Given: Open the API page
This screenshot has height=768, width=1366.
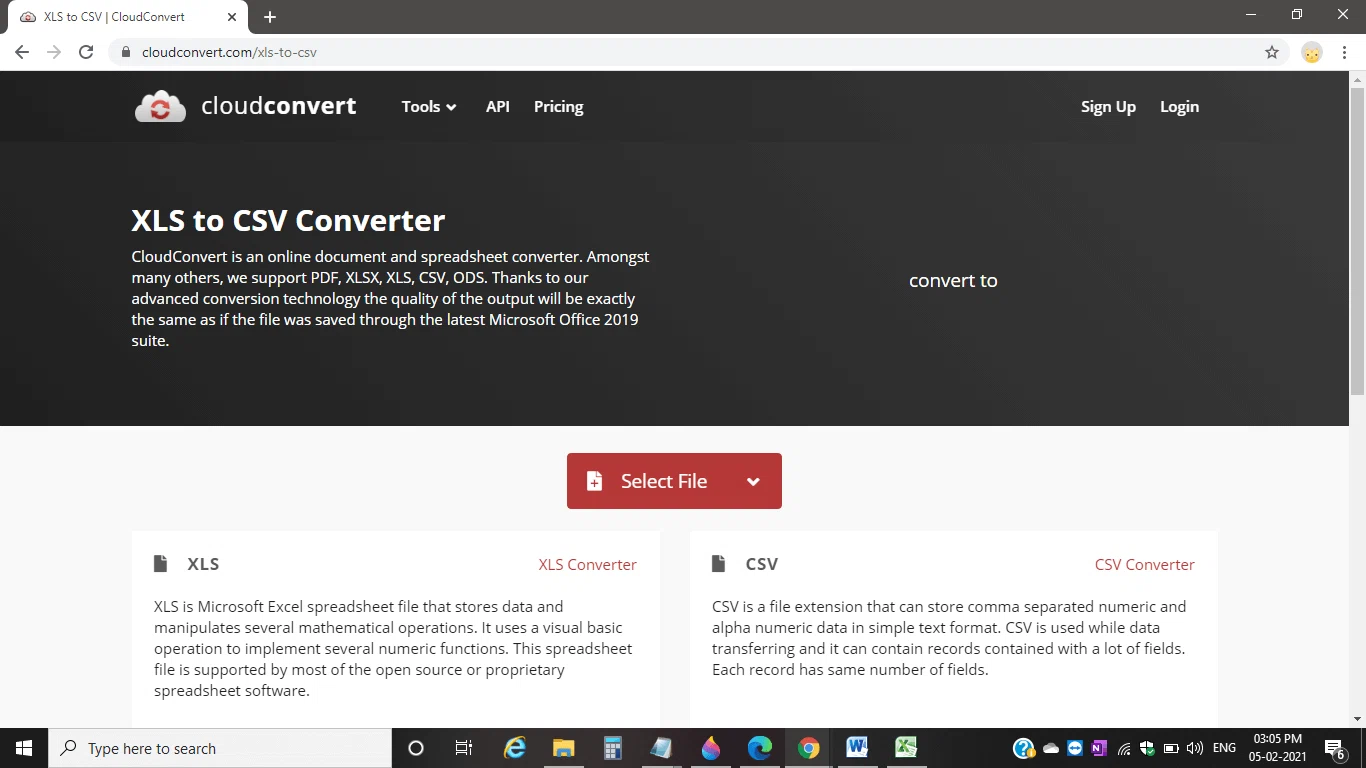Looking at the screenshot, I should (497, 106).
